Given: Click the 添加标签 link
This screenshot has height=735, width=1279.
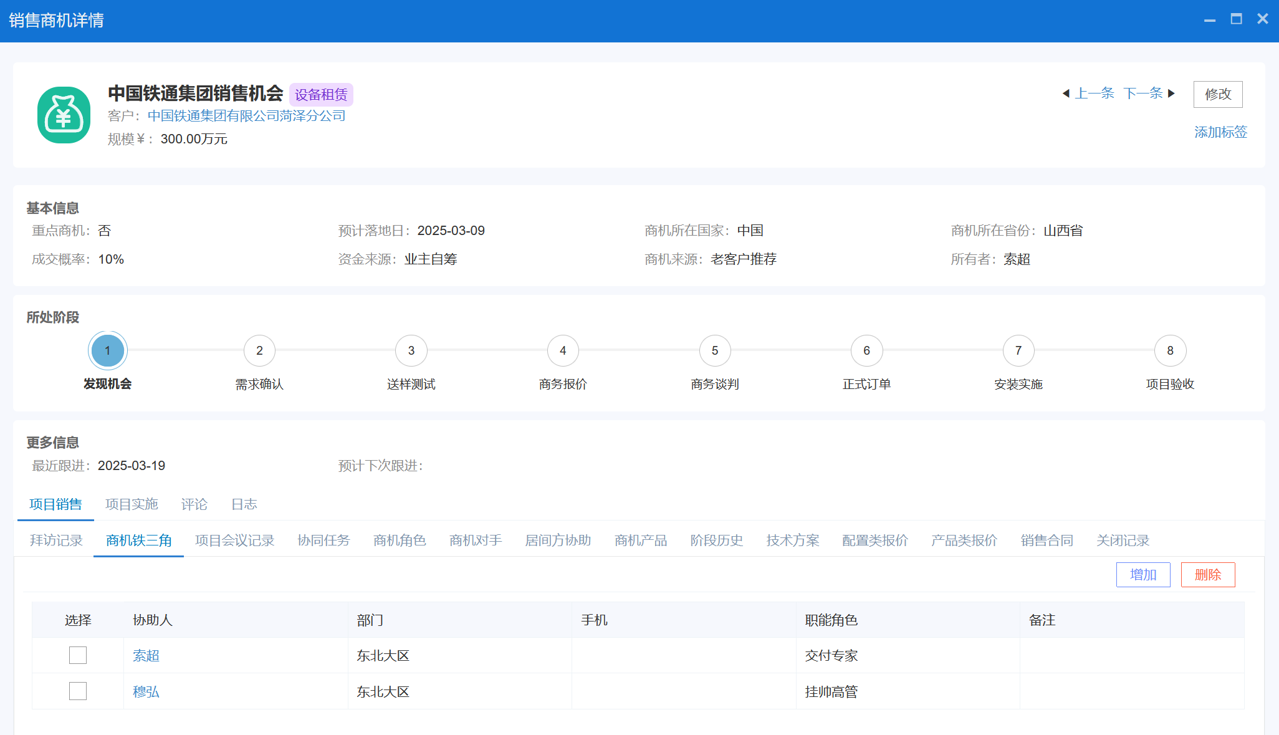Looking at the screenshot, I should (1220, 132).
